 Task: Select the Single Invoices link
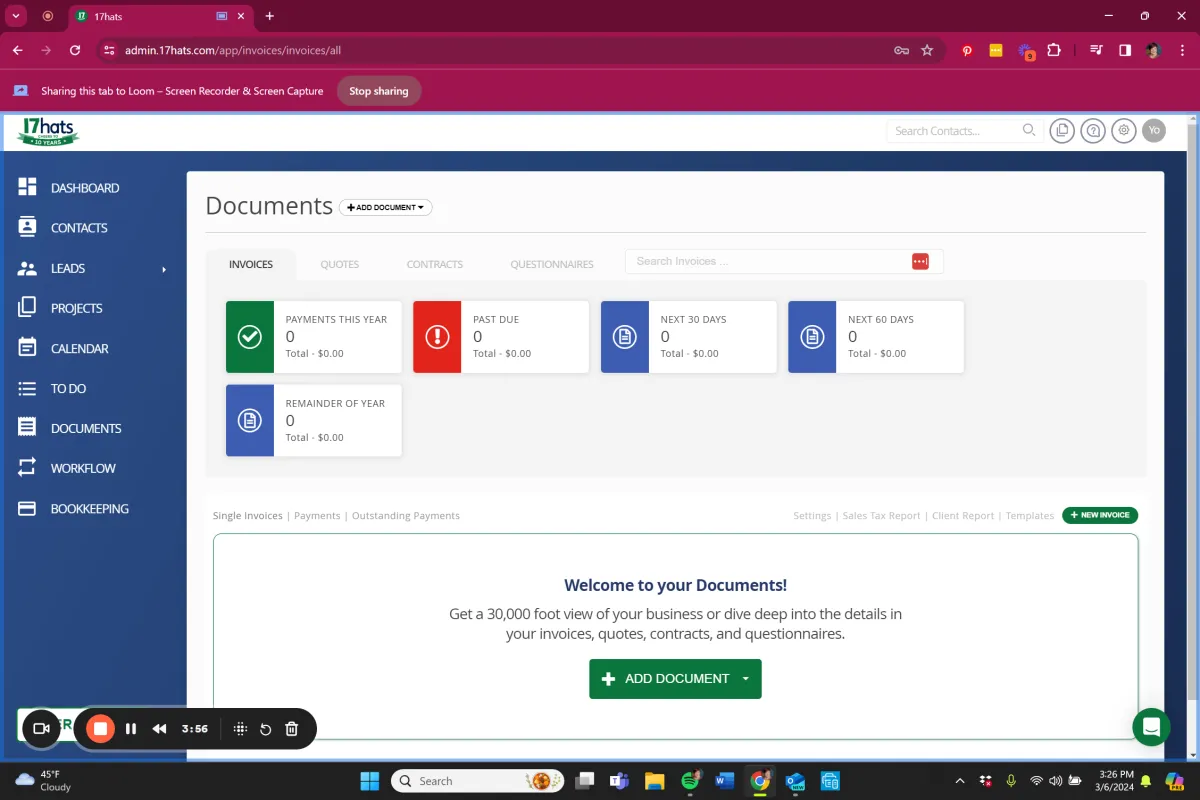248,516
